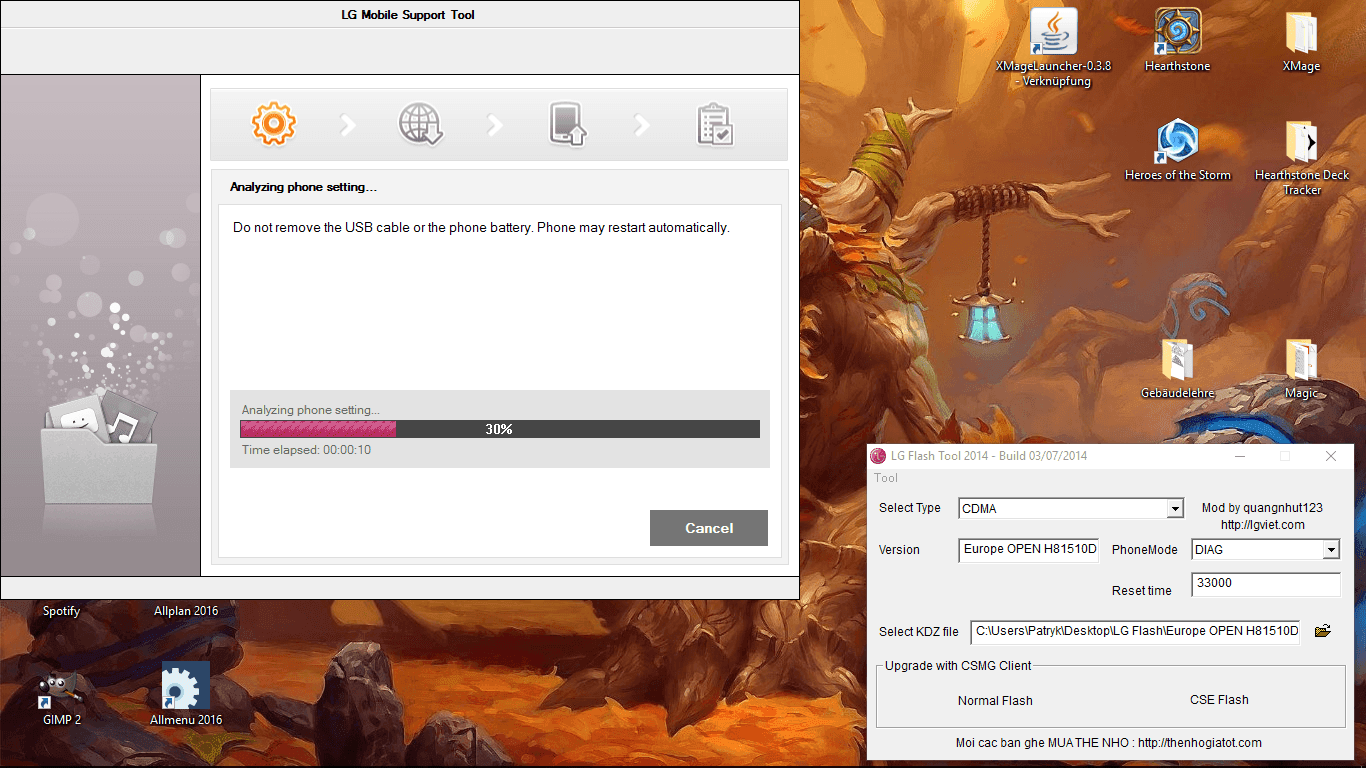This screenshot has height=768, width=1366.
Task: Click the clipboard checkmark completion step icon
Action: (x=714, y=124)
